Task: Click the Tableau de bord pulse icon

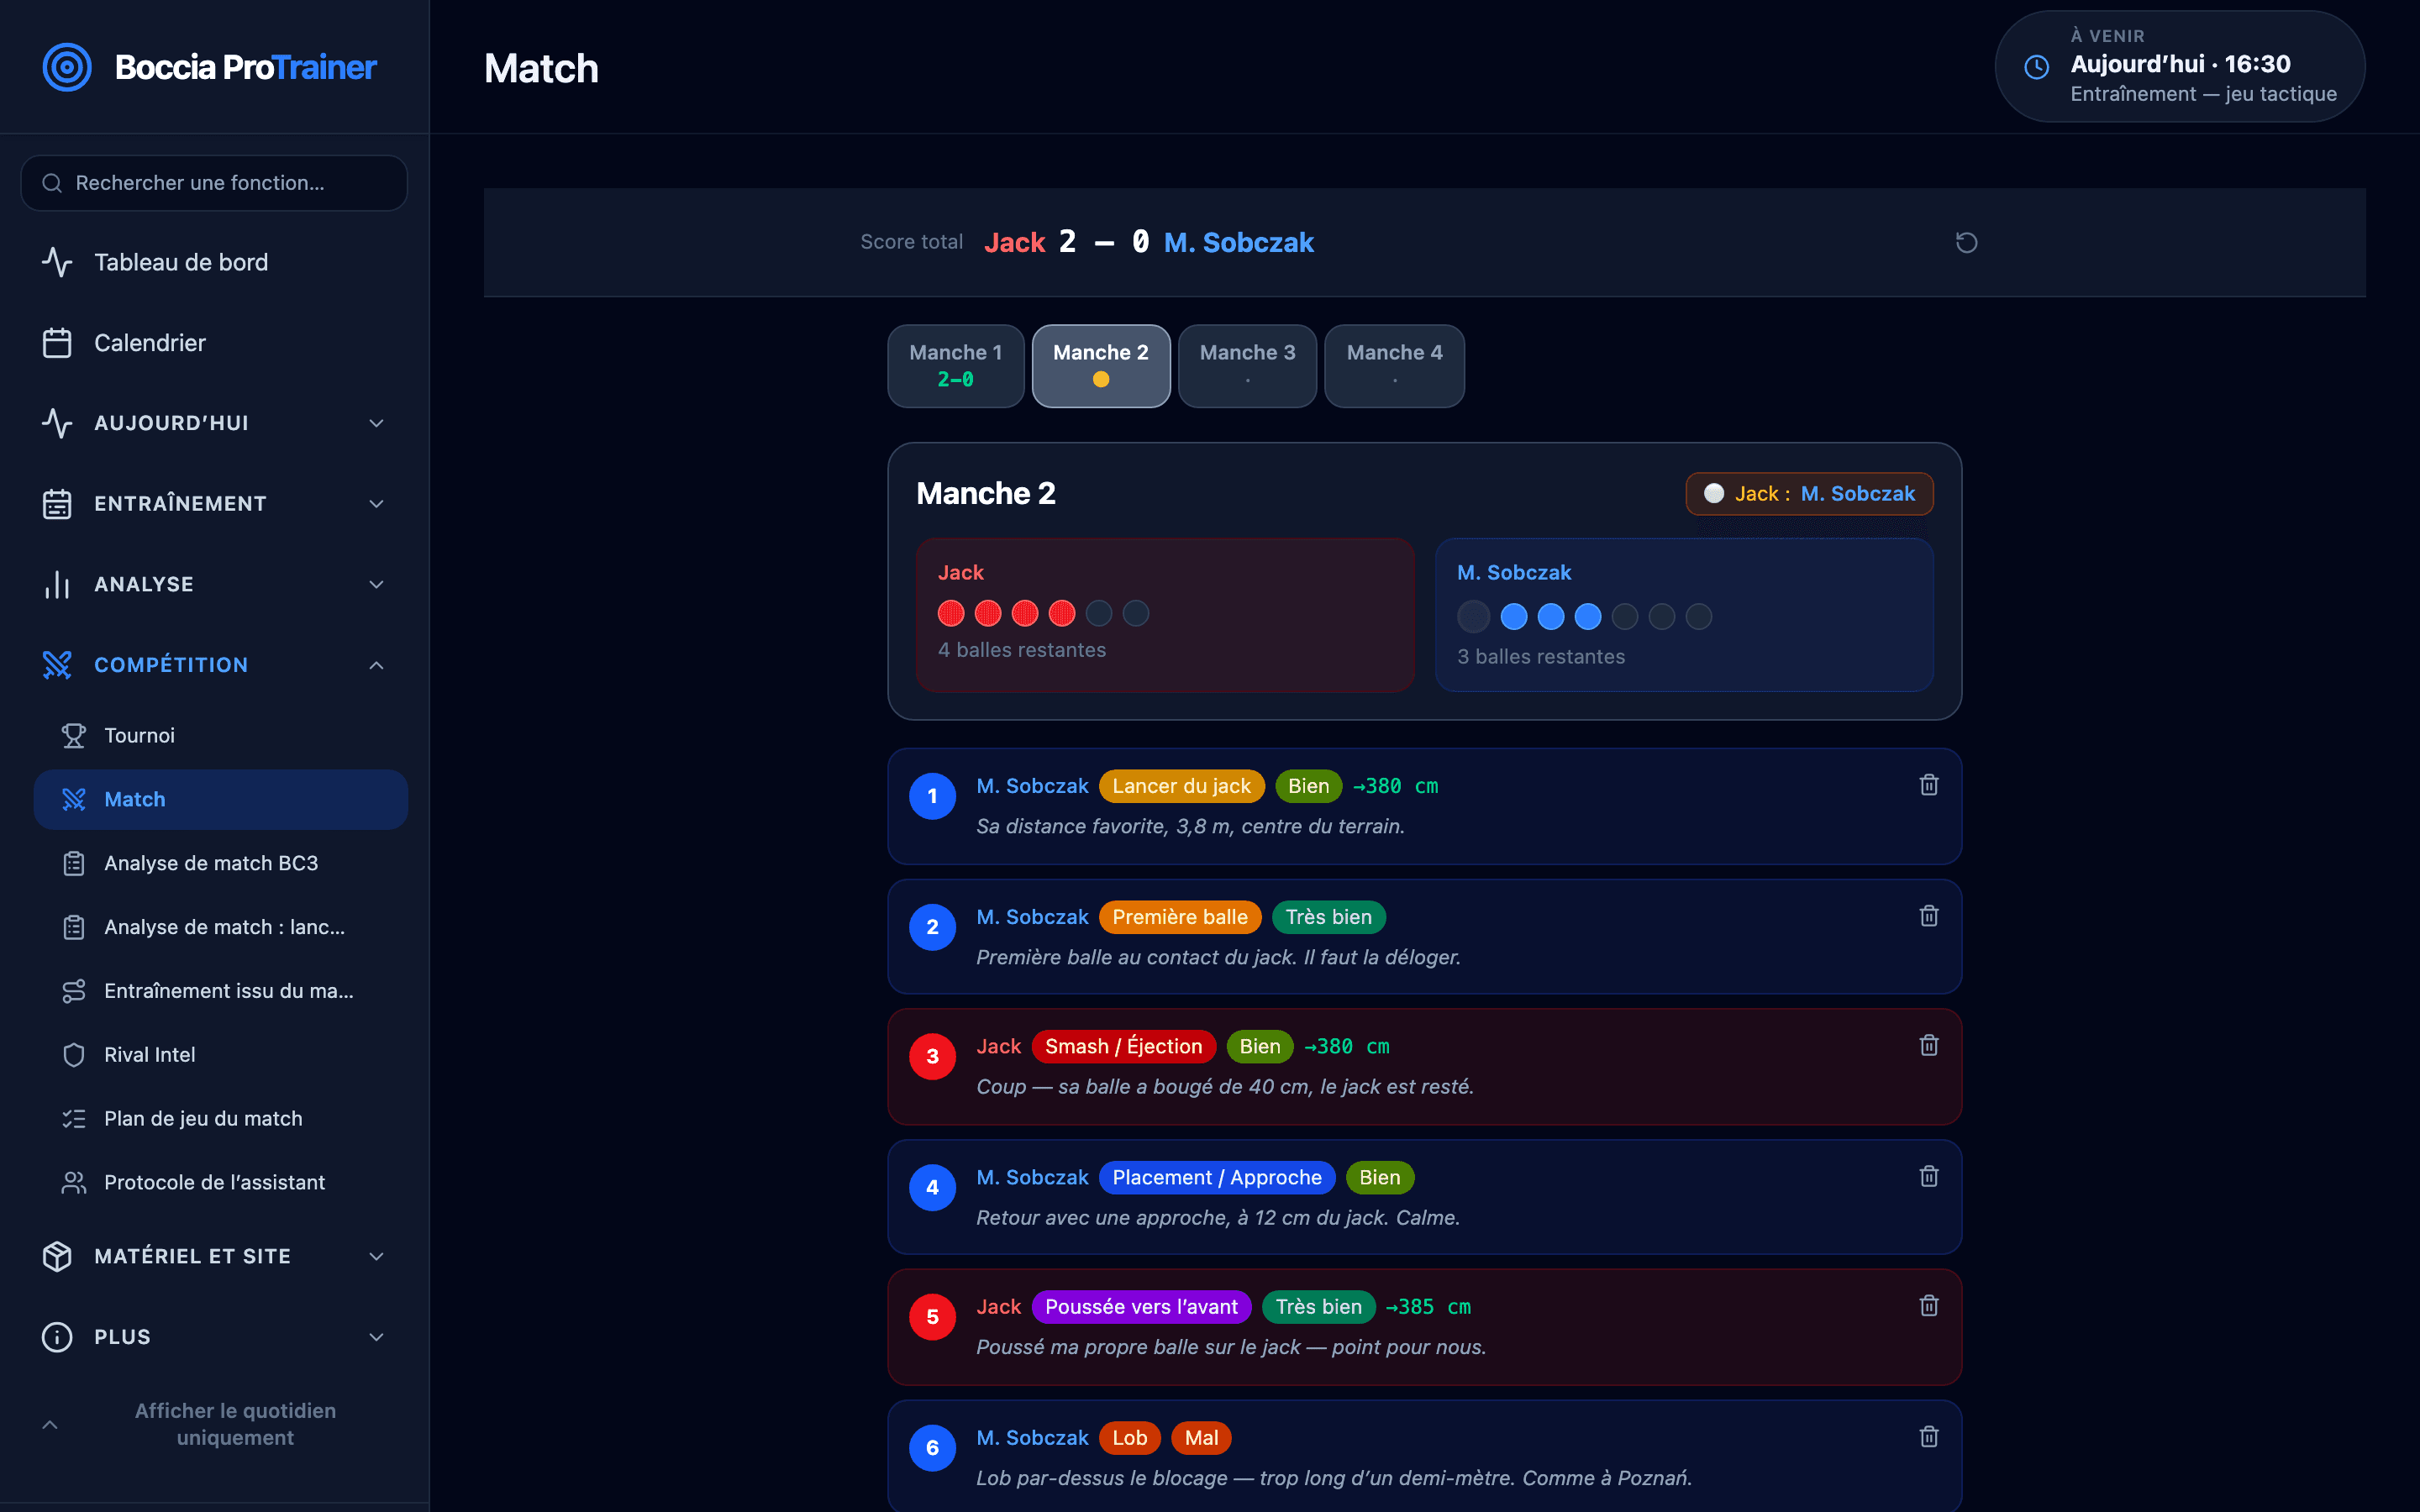Action: pos(57,262)
